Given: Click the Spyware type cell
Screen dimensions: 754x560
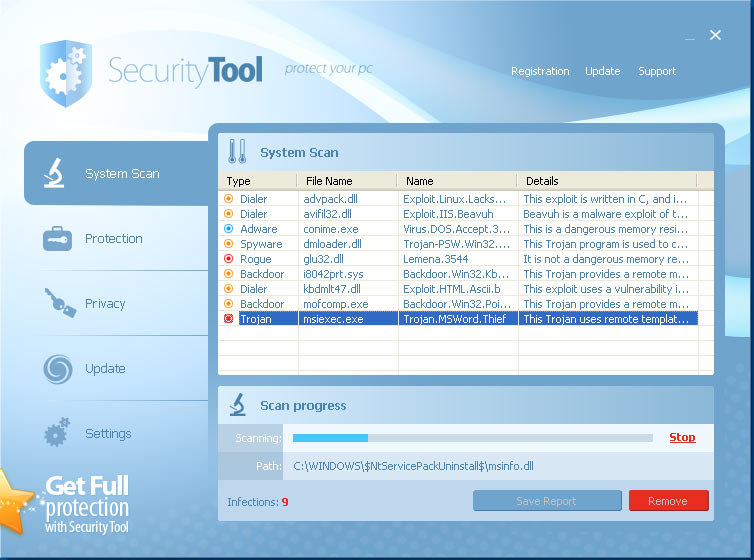Looking at the screenshot, I should [261, 244].
